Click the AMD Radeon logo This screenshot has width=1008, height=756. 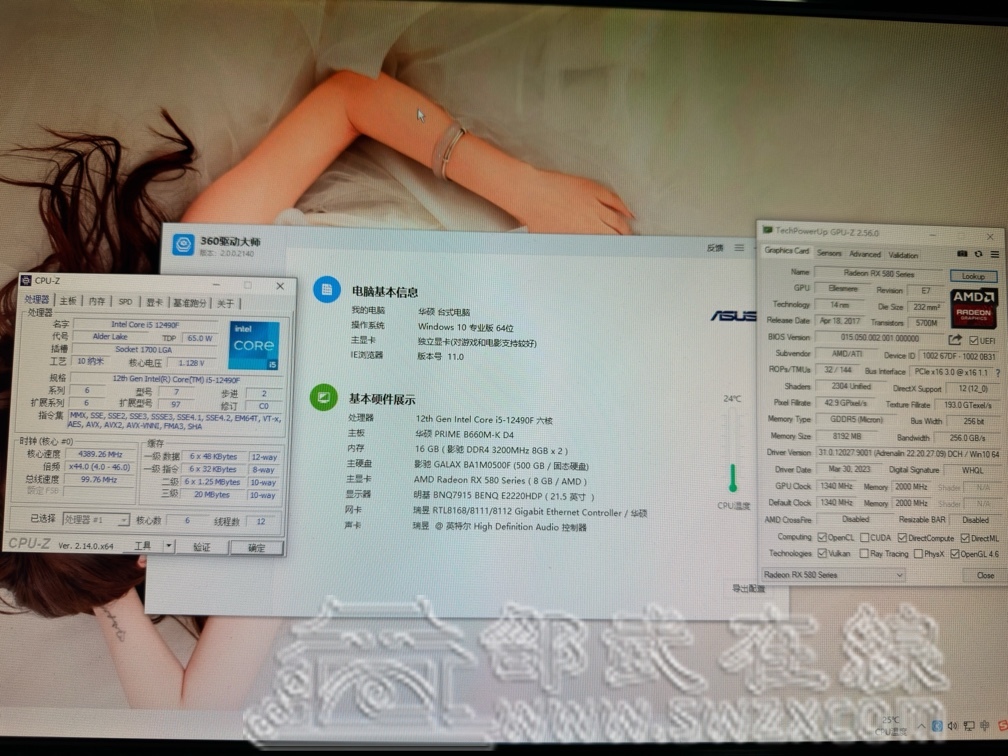pos(973,308)
